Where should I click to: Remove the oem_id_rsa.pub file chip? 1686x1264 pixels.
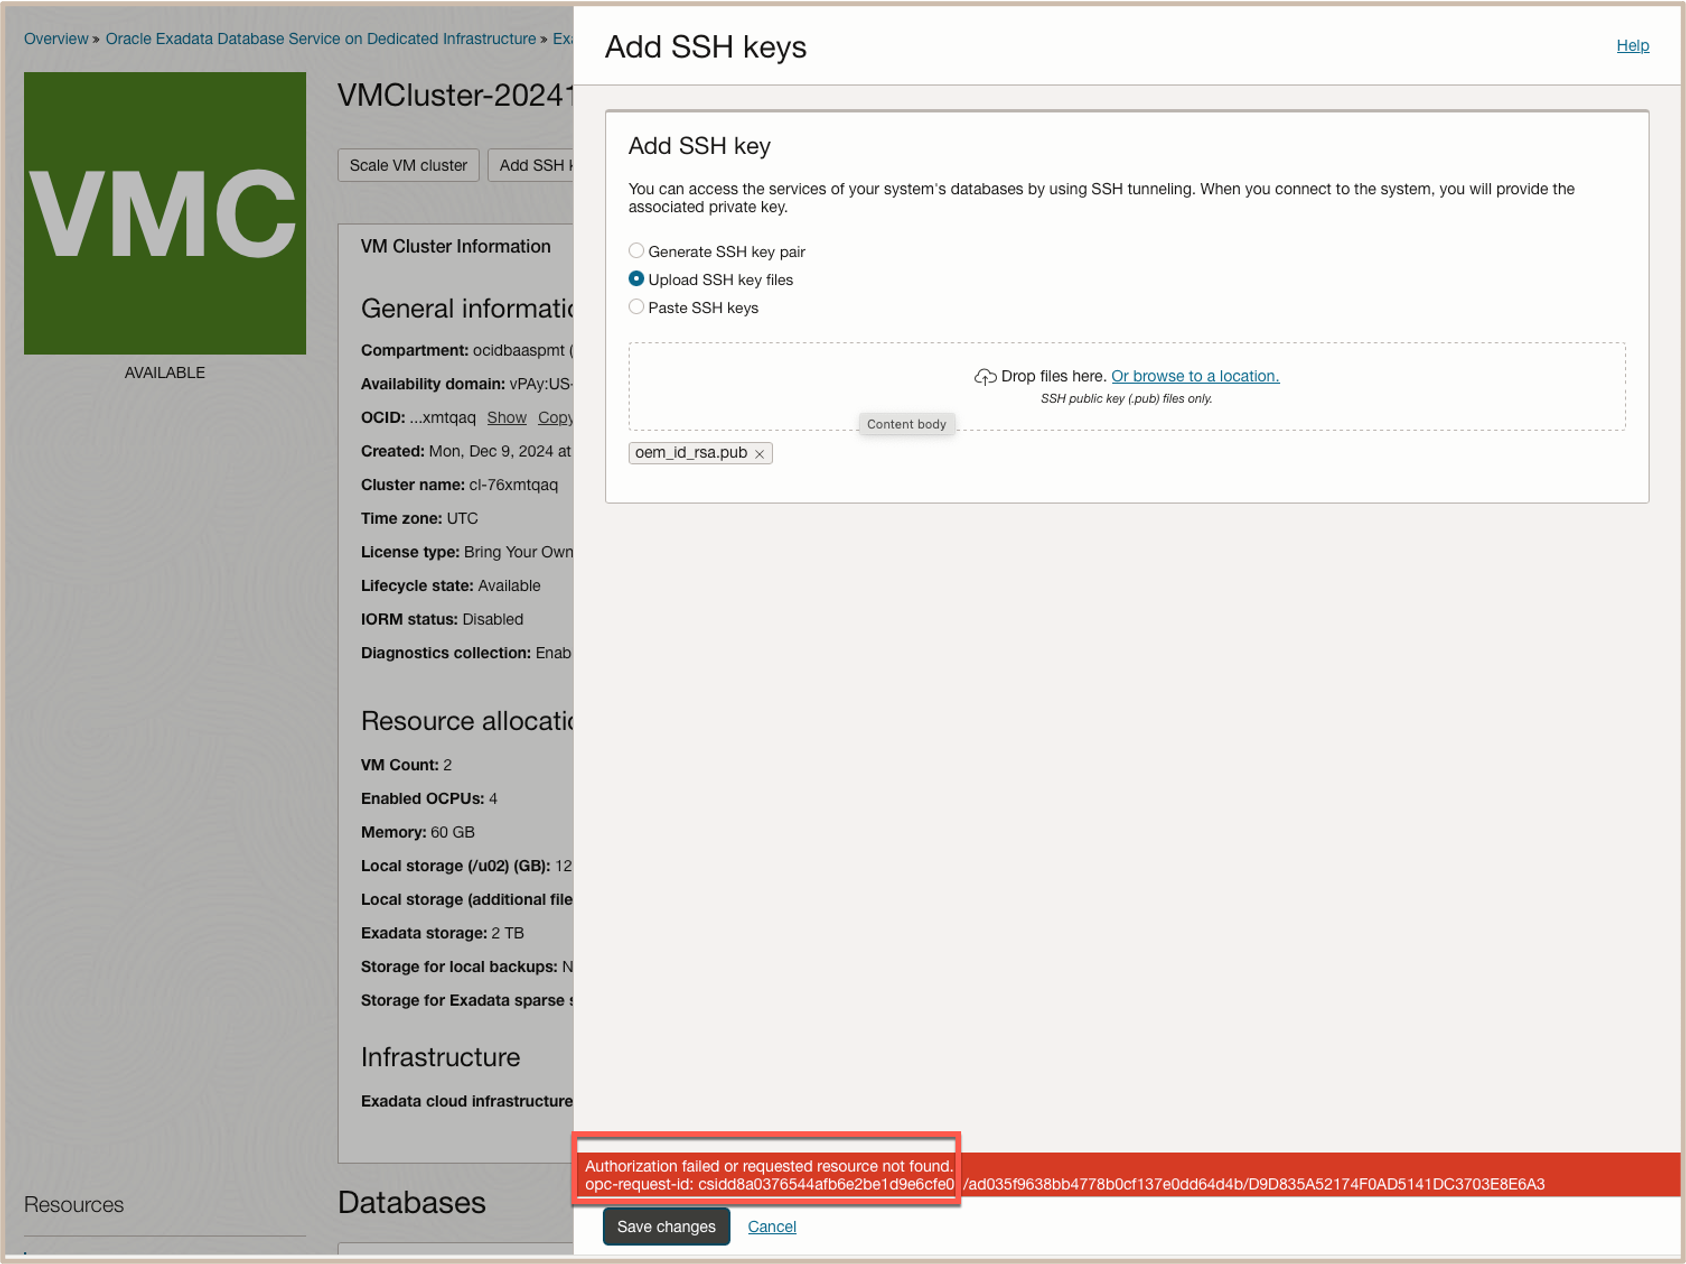tap(760, 454)
